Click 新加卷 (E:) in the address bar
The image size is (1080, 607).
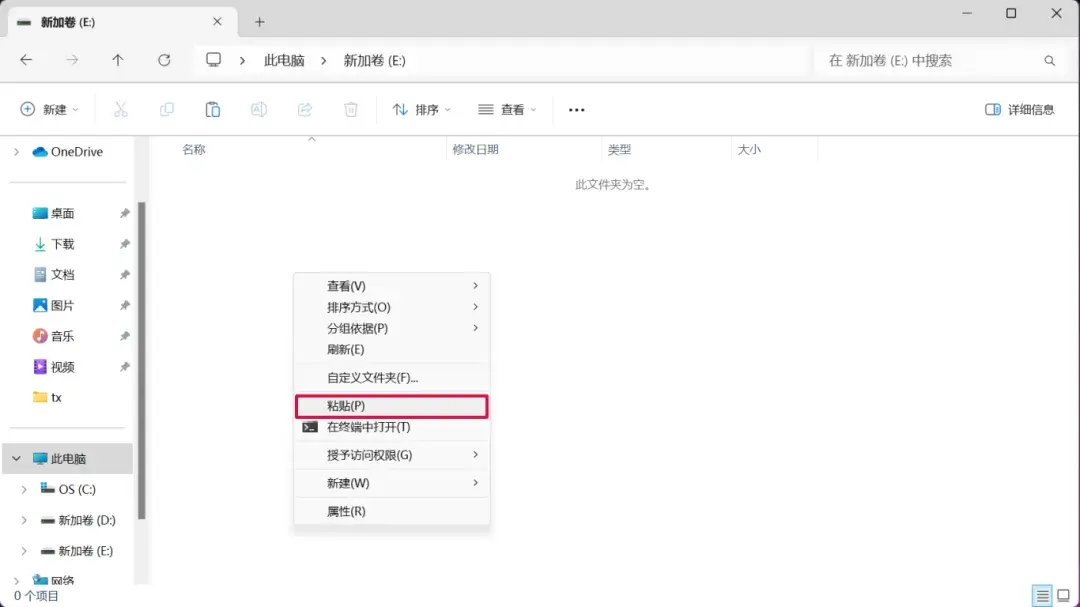(x=374, y=61)
